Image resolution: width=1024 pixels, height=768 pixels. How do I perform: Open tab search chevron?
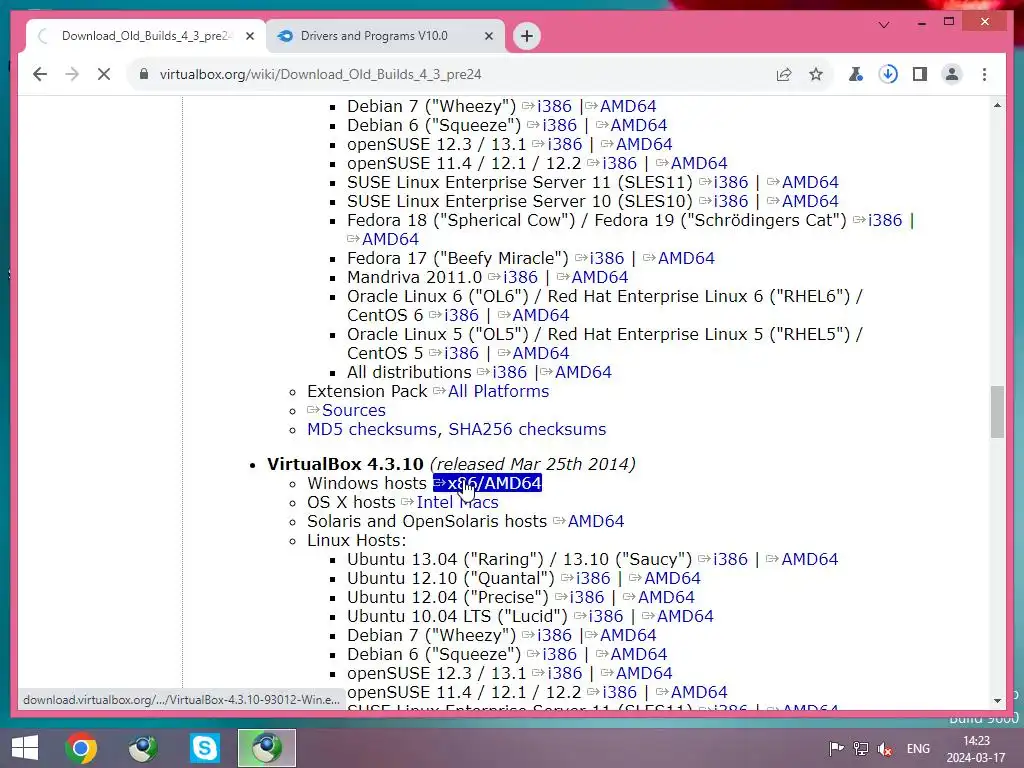[884, 24]
